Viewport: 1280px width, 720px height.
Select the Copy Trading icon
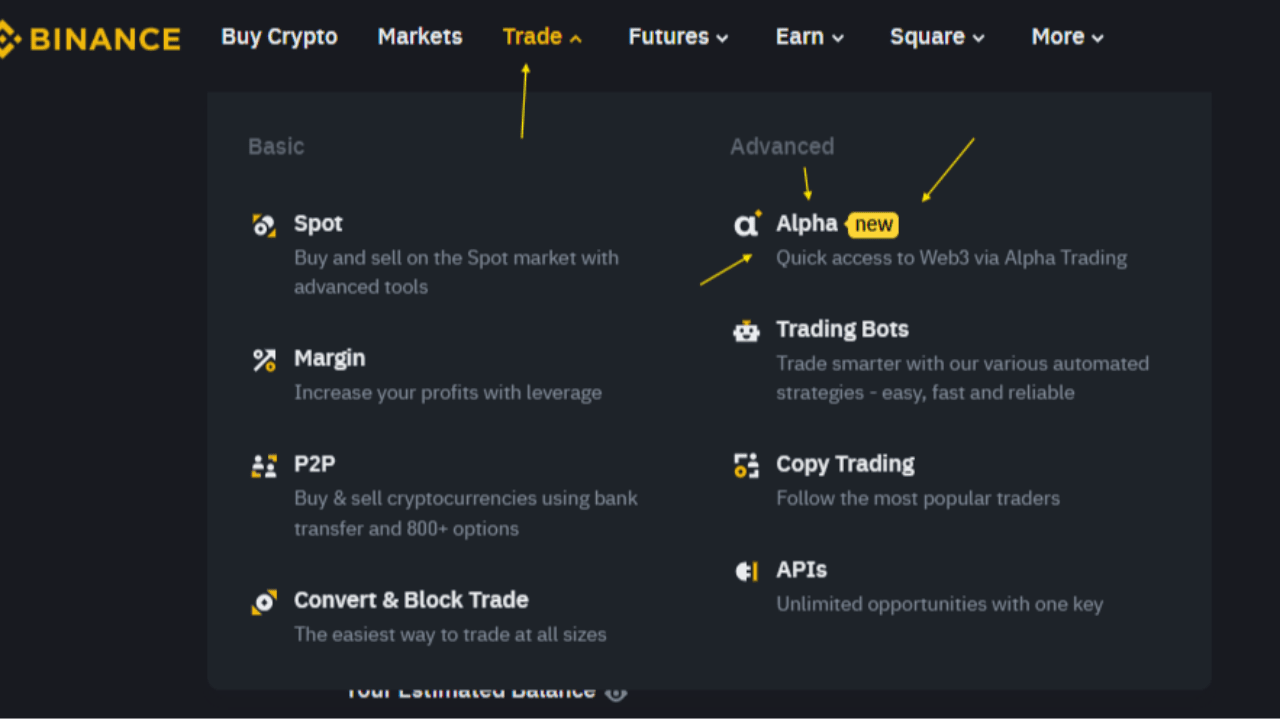pos(746,465)
